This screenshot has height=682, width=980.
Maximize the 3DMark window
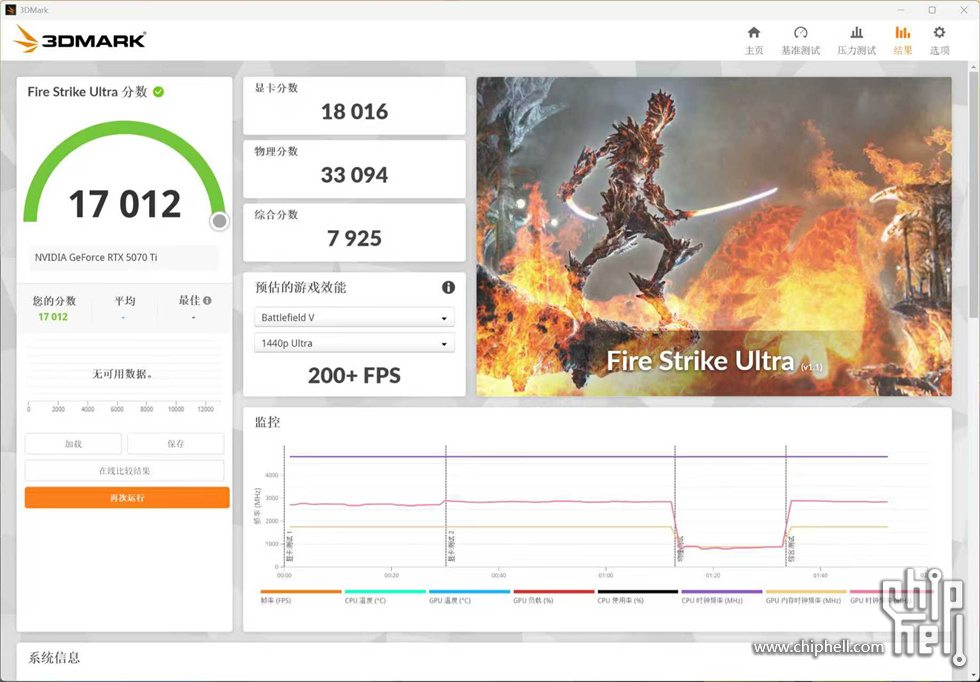coord(932,10)
